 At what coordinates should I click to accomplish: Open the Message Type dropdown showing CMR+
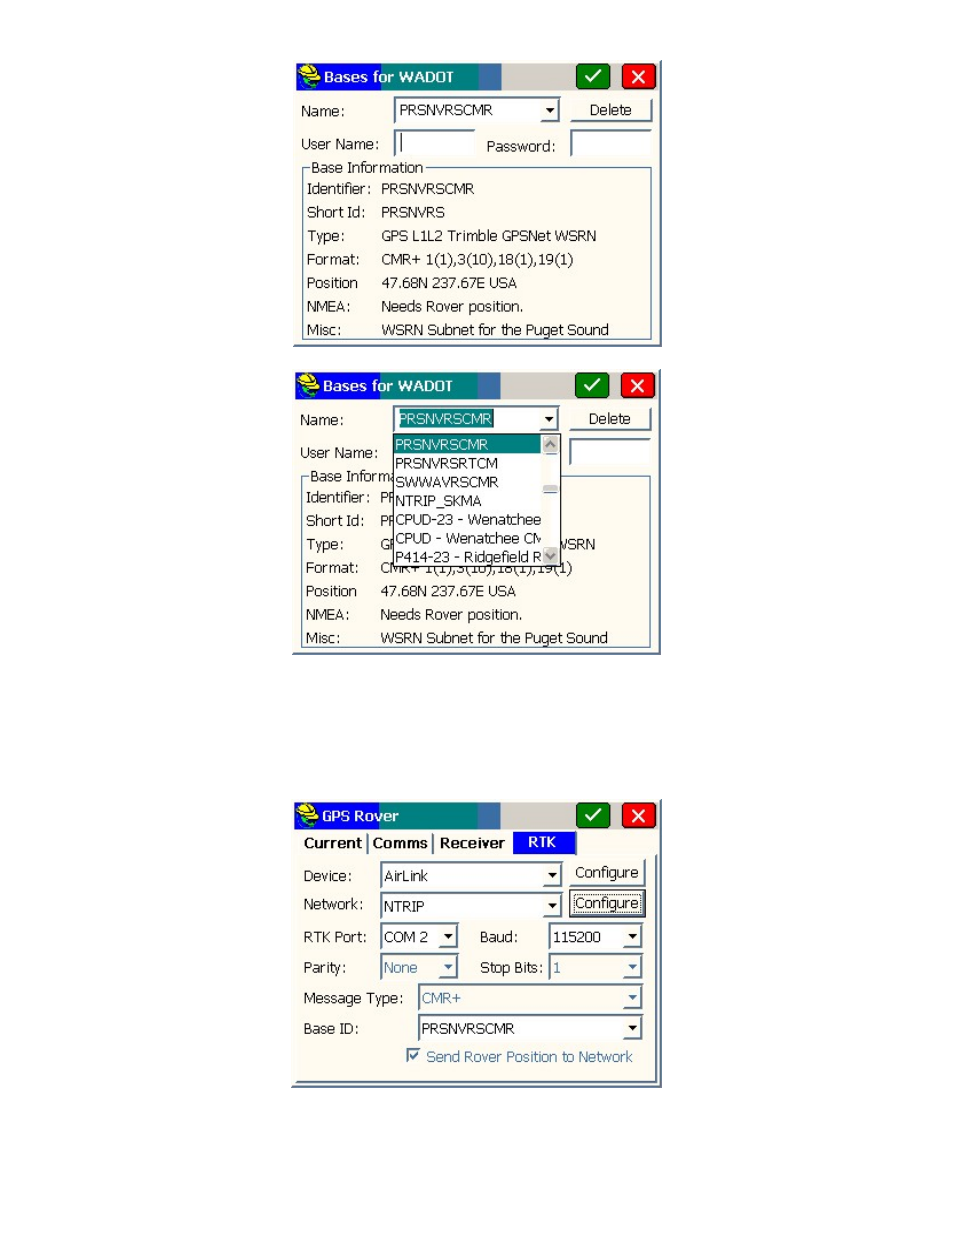(632, 998)
